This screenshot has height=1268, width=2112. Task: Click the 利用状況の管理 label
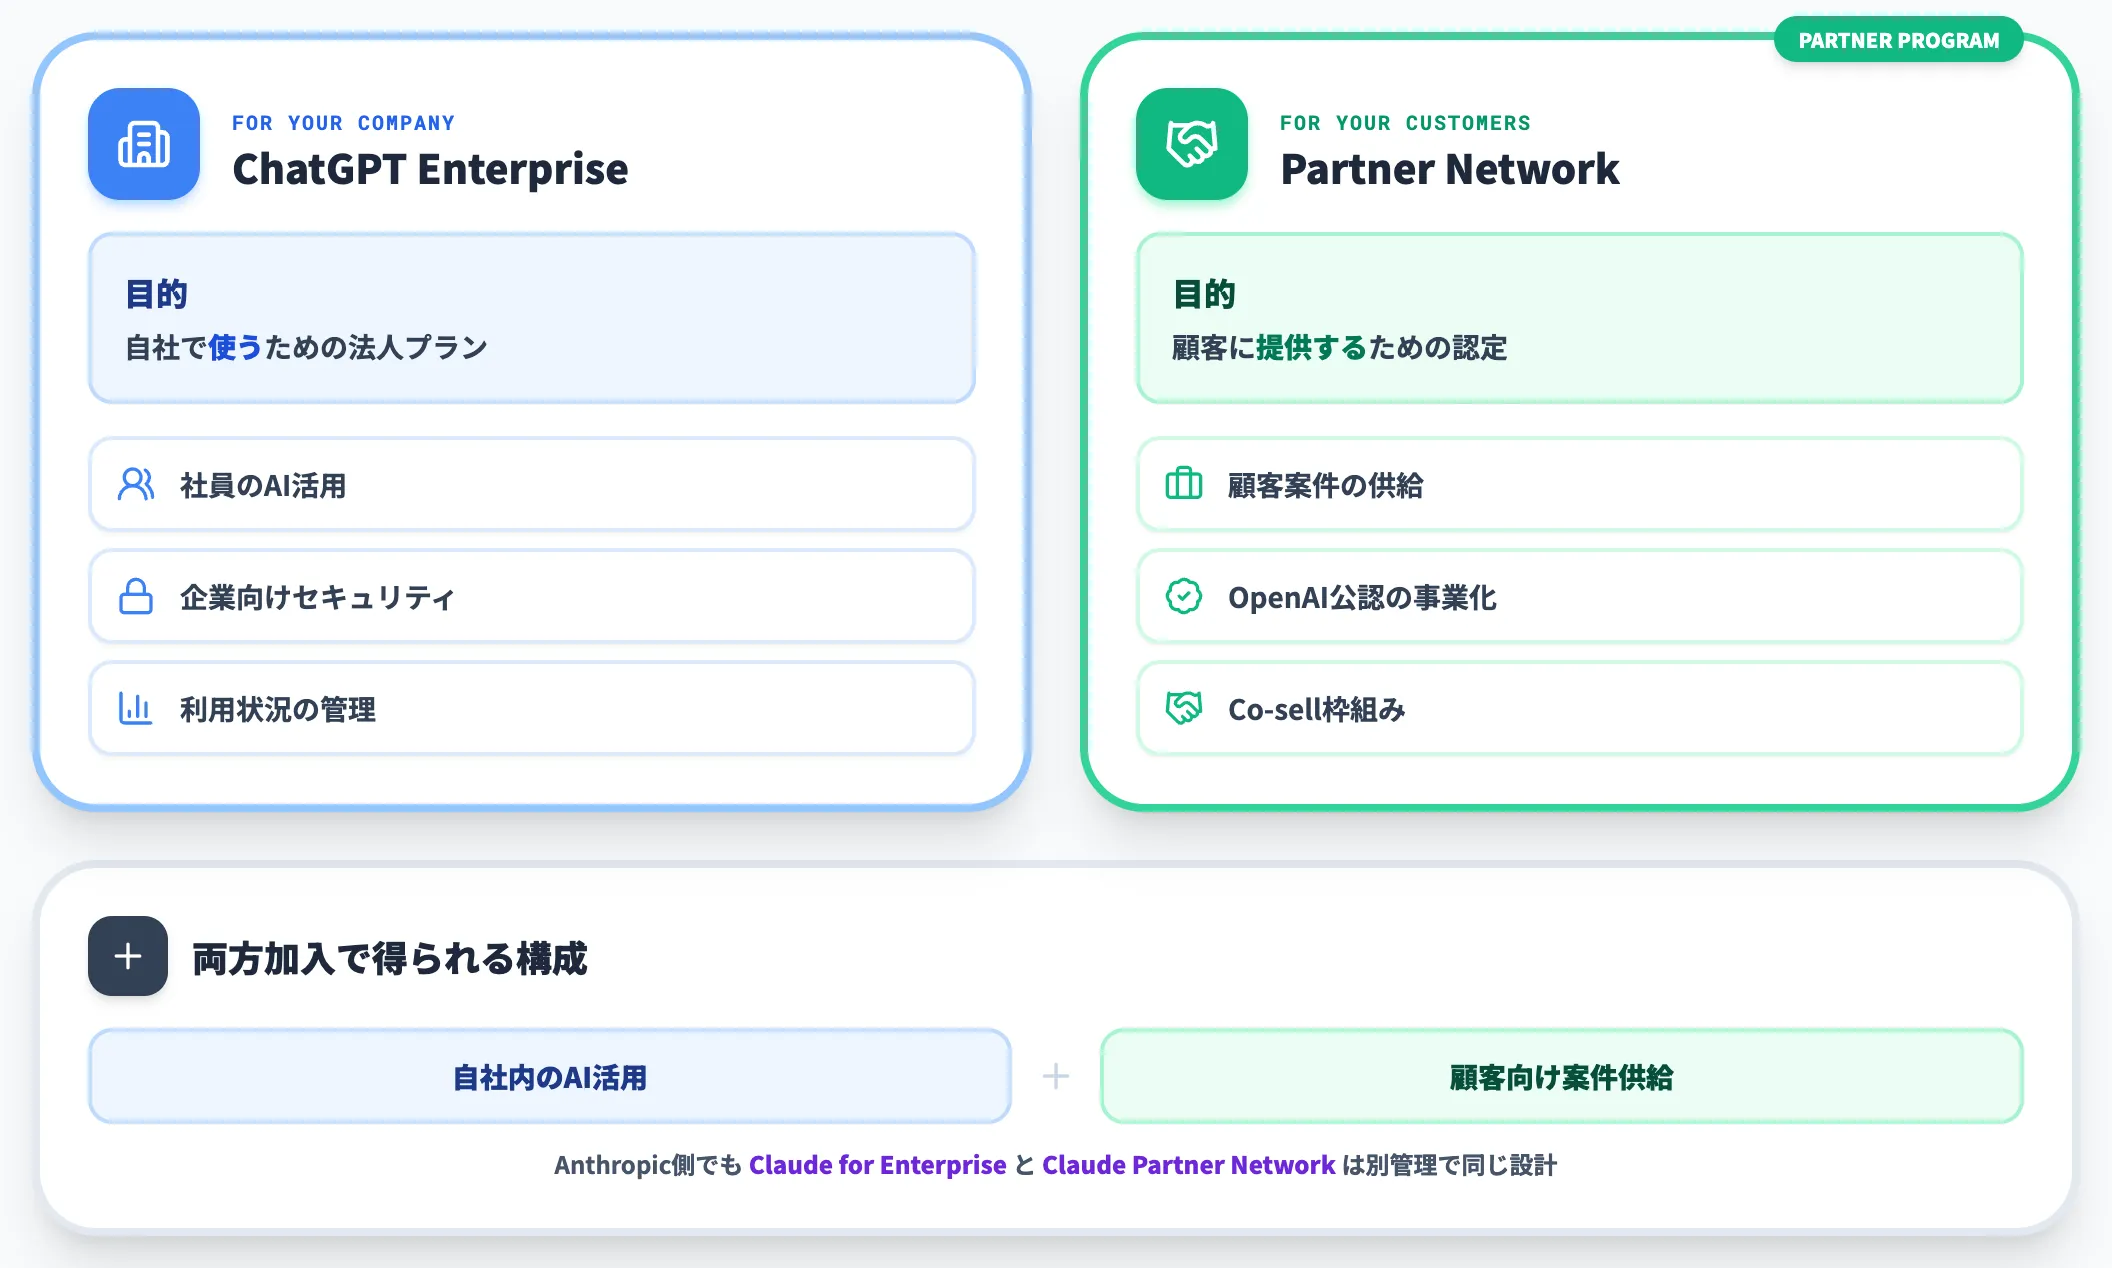(x=278, y=710)
